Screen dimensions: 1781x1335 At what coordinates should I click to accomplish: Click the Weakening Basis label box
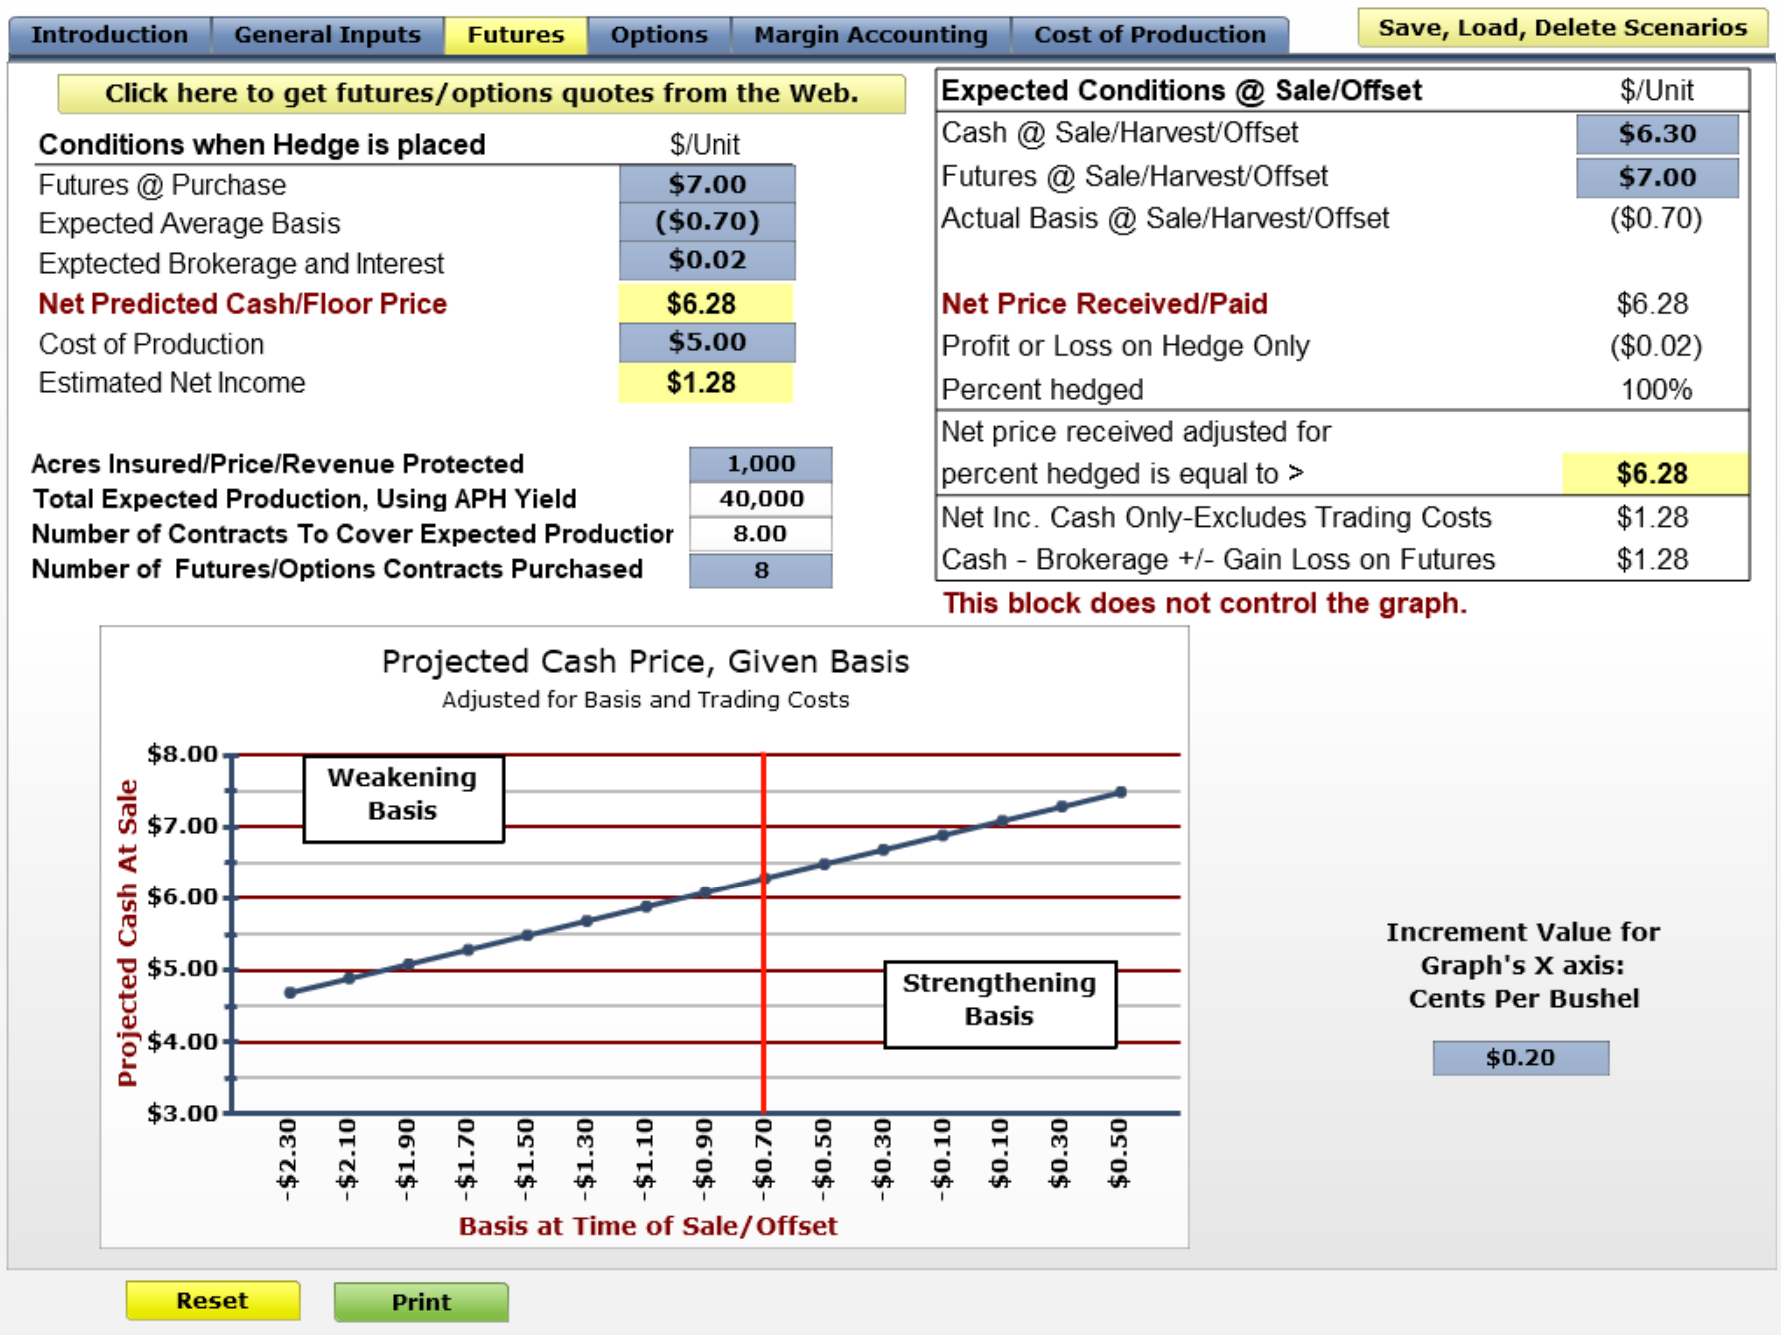pos(403,798)
